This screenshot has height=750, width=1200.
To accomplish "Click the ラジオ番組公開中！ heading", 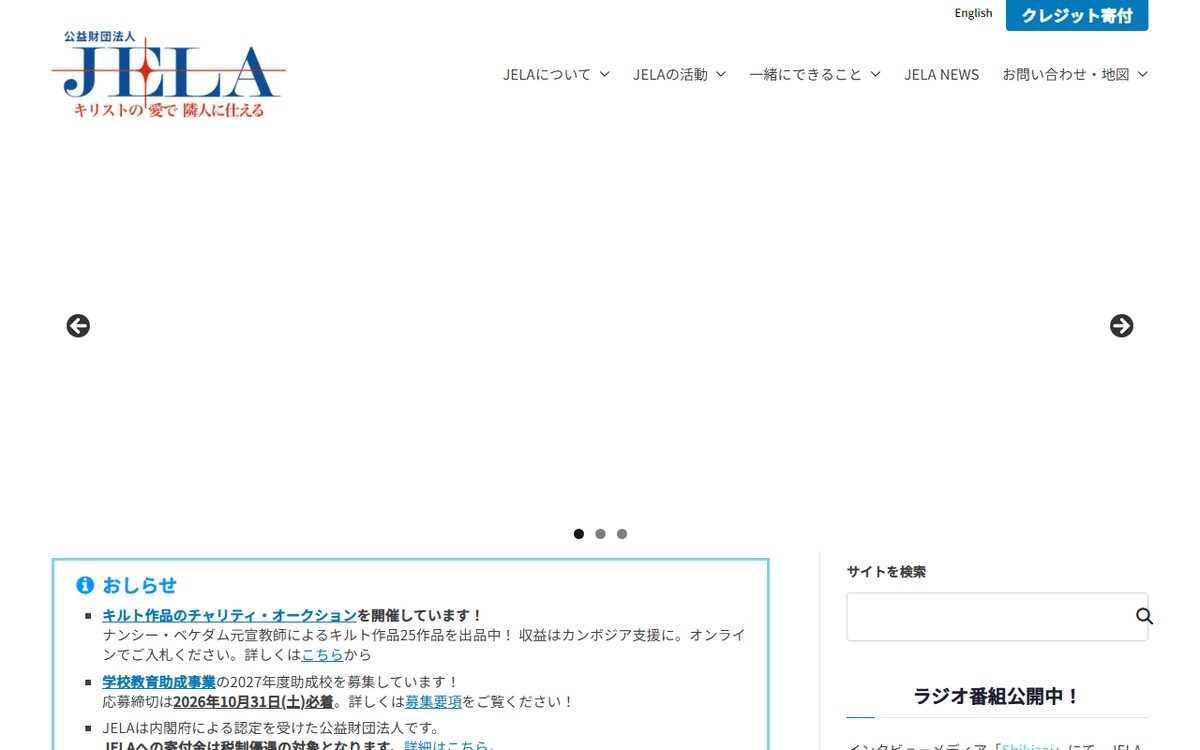I will coord(997,696).
